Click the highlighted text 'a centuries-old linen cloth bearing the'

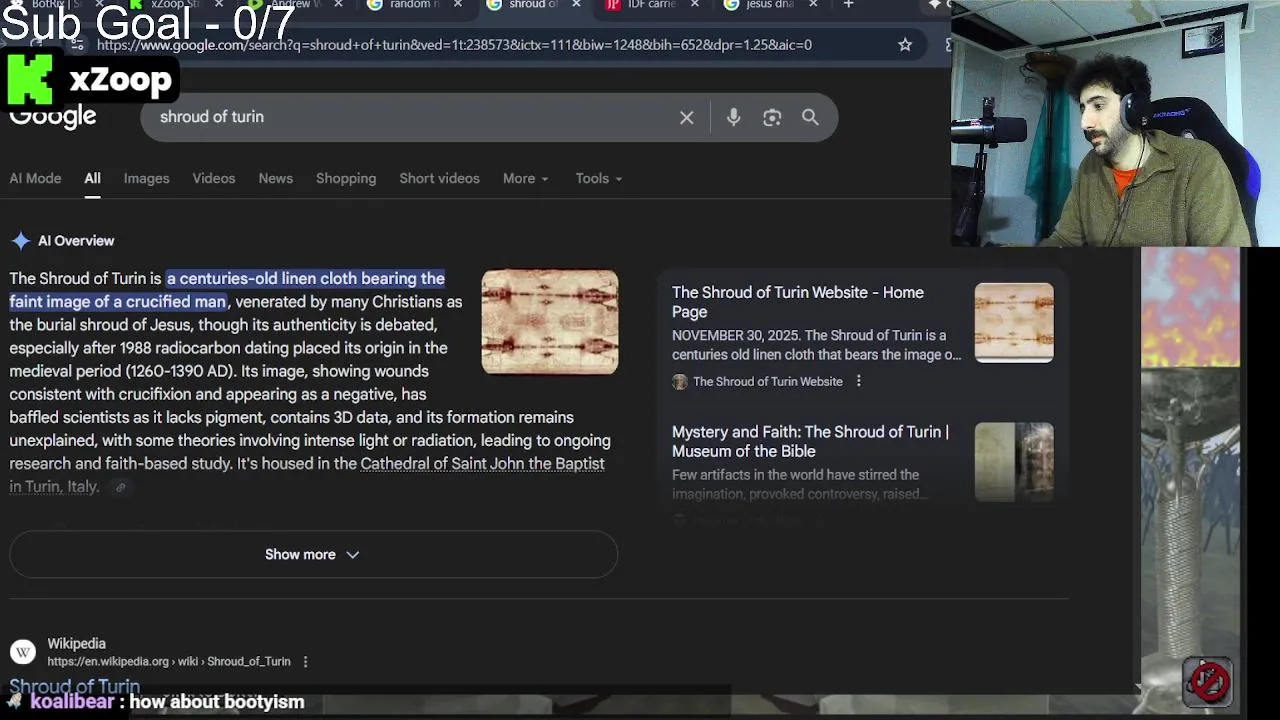306,278
